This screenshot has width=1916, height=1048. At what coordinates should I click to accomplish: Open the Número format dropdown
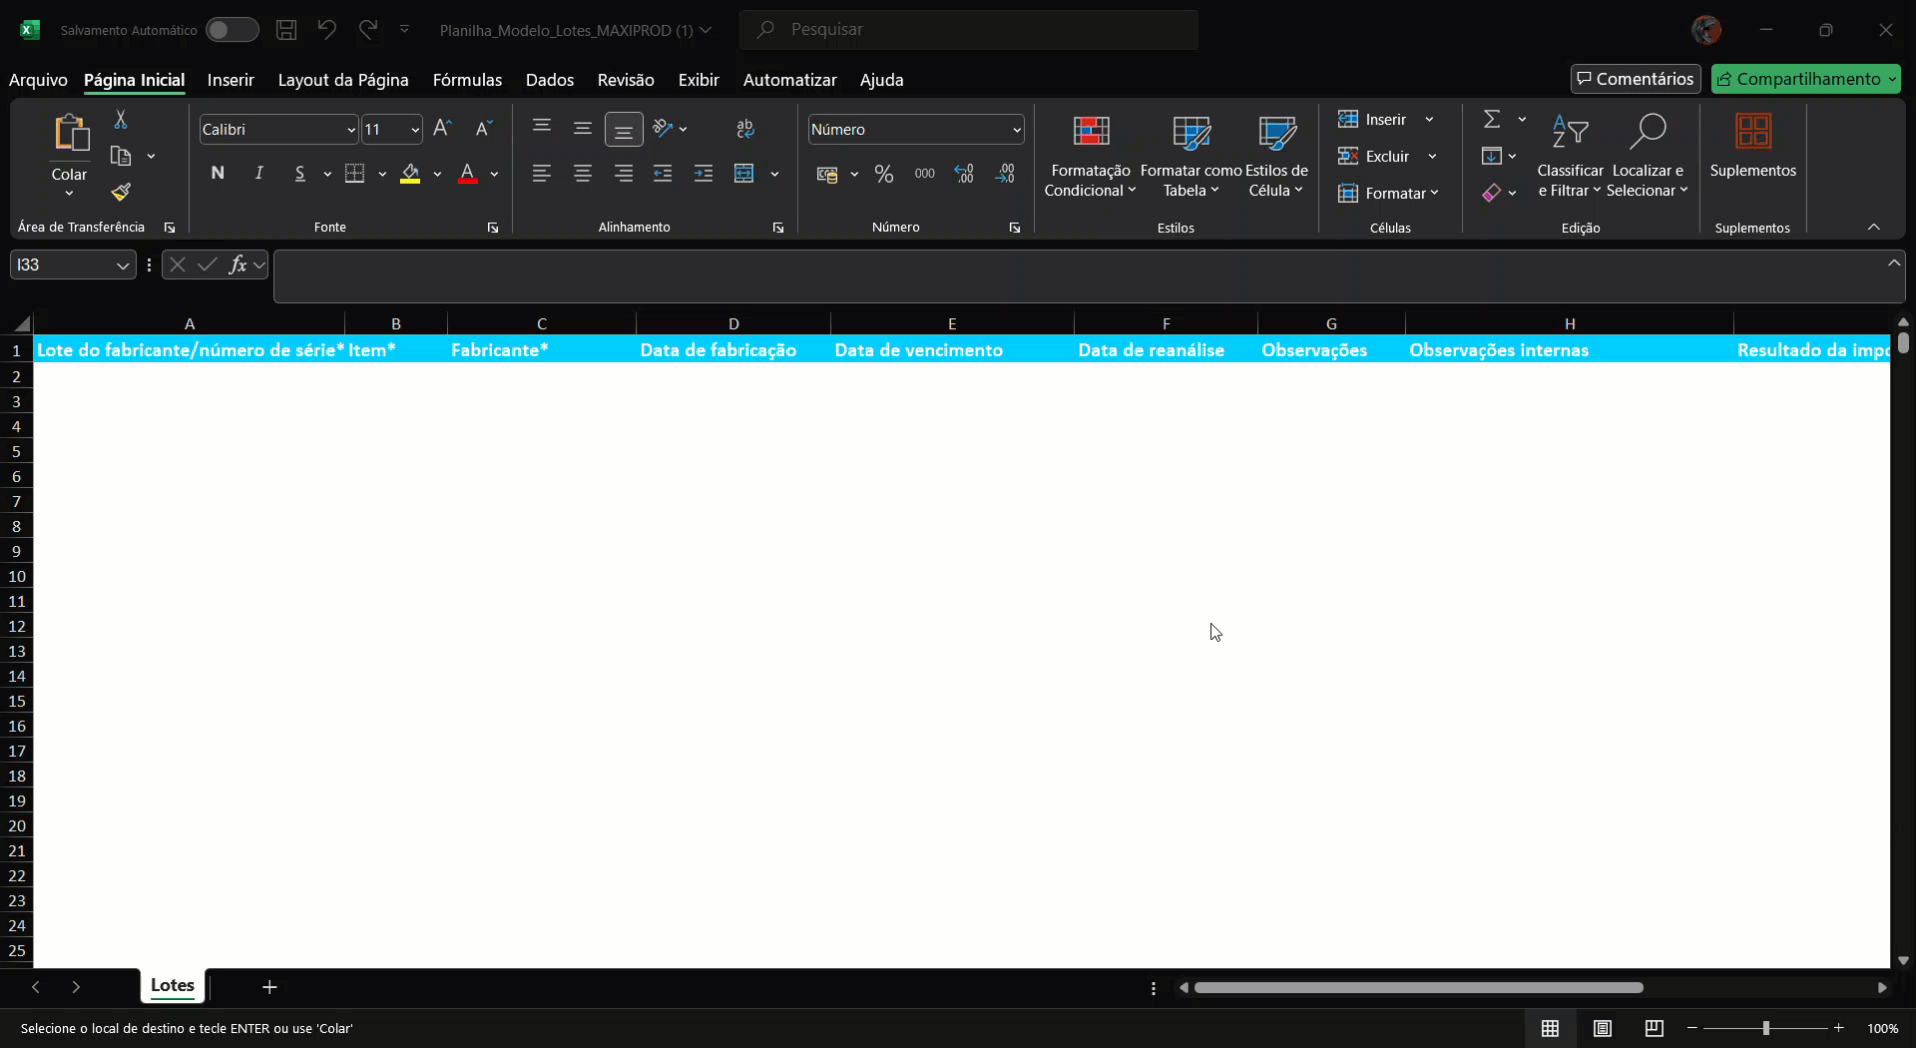pos(1017,130)
